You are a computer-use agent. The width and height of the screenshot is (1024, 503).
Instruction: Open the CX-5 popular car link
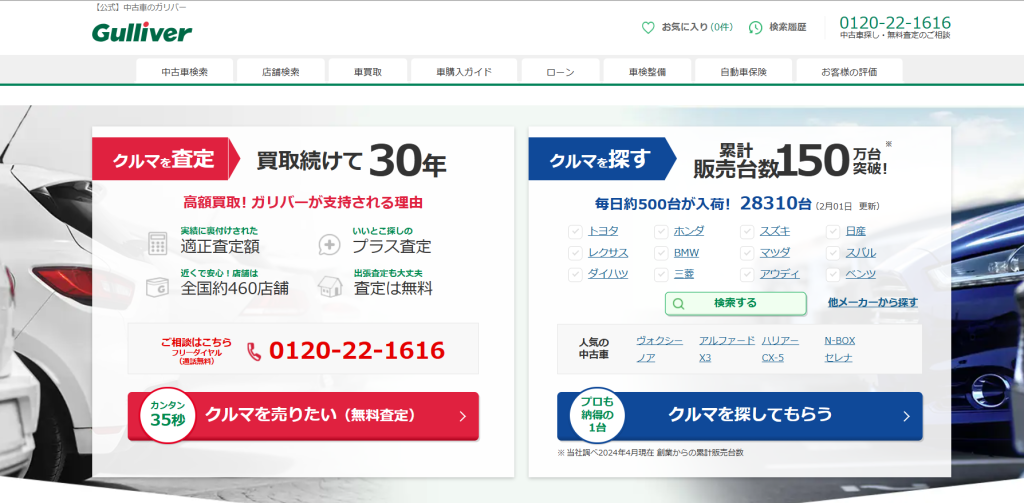pyautogui.click(x=773, y=358)
